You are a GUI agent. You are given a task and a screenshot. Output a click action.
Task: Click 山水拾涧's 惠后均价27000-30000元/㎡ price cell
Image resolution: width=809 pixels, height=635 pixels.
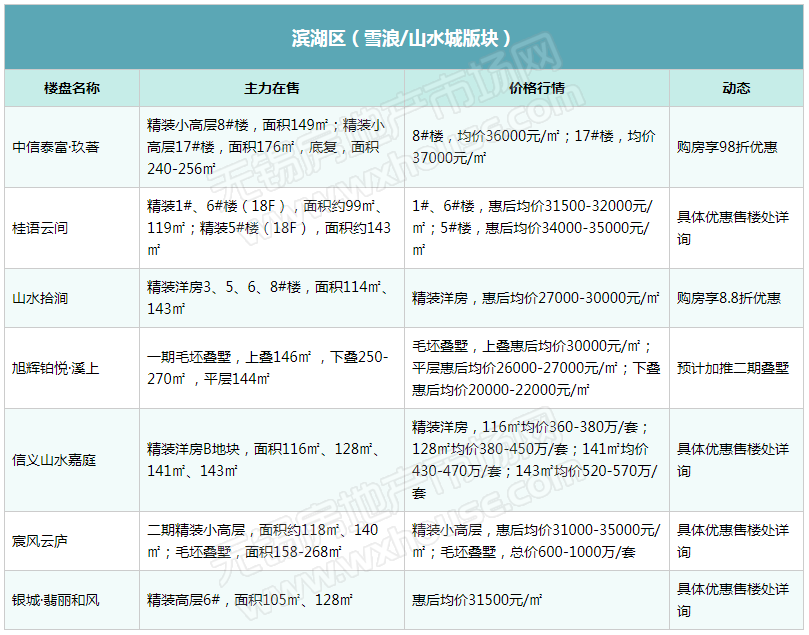coord(536,298)
